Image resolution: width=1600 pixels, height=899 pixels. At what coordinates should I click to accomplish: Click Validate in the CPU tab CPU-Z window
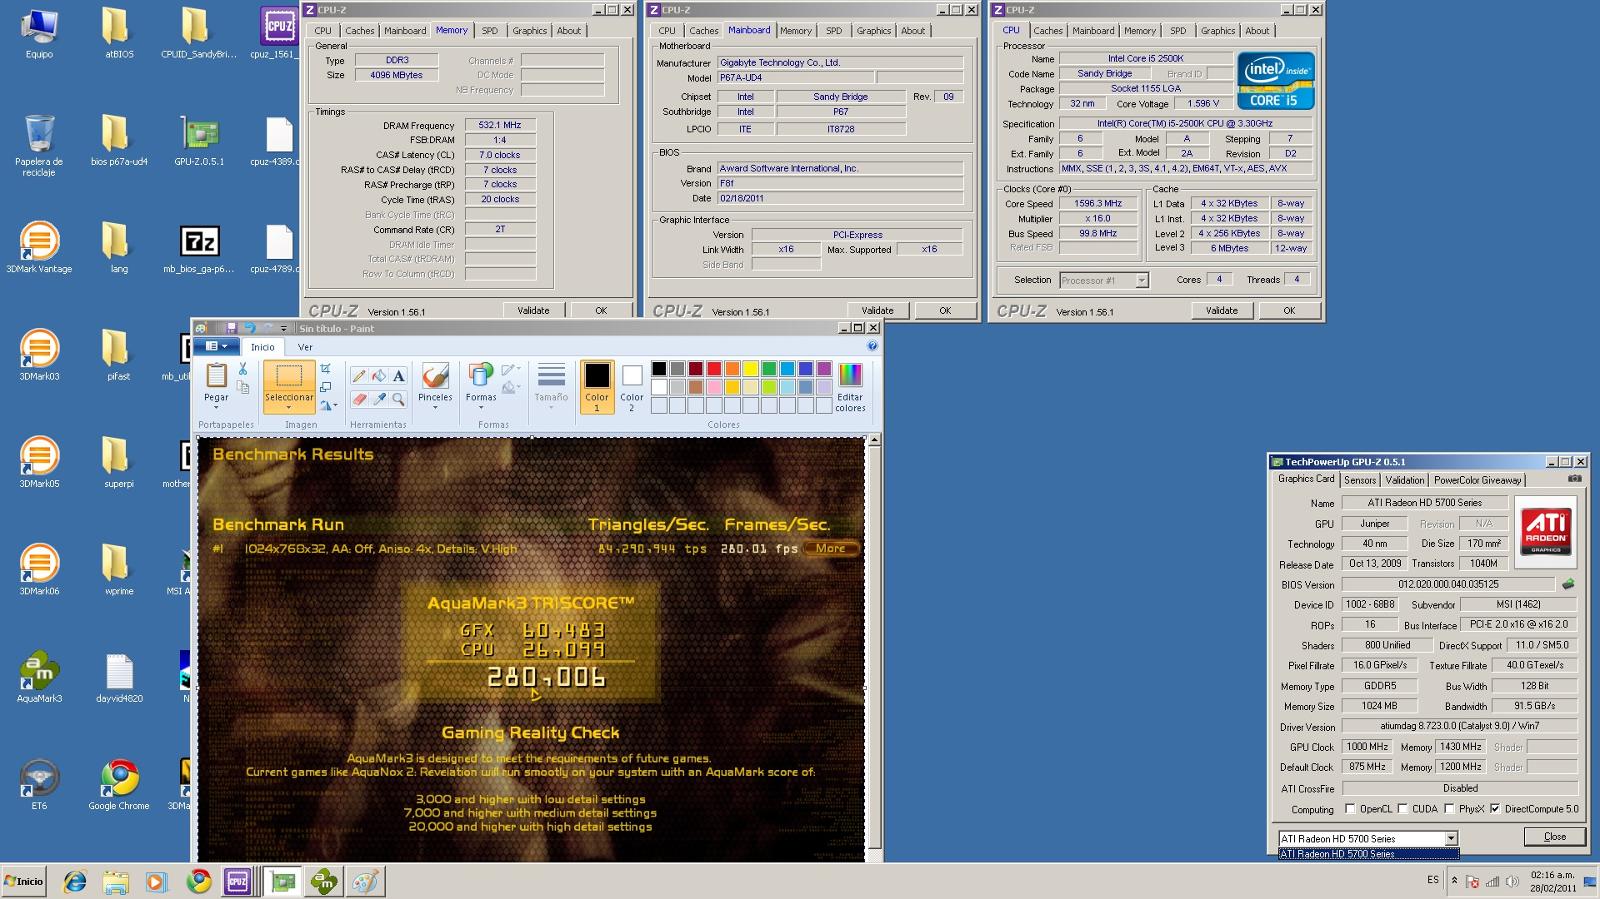point(1221,311)
